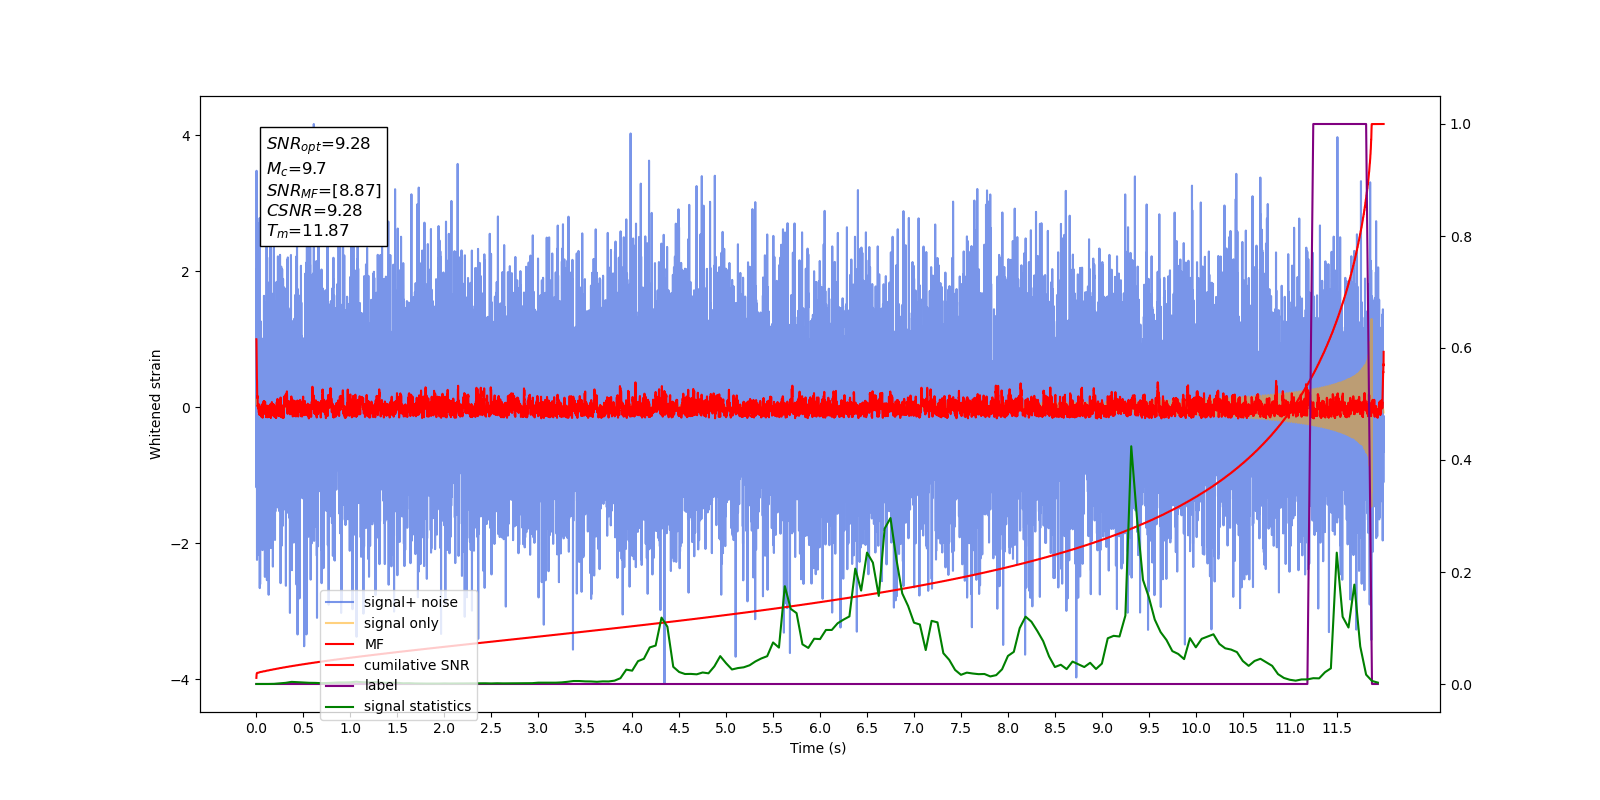Screen dimensions: 1600x800
Task: Click the 0.0 tick on the time axis
Action: point(256,728)
